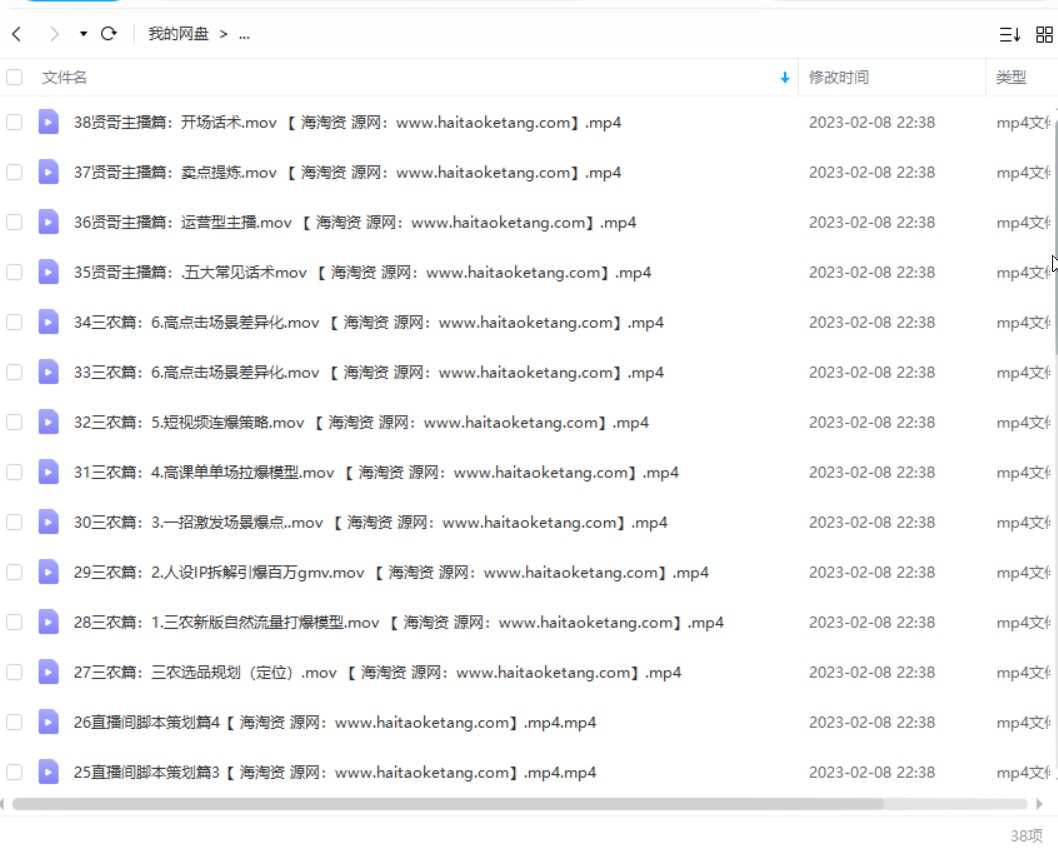Click video icon of 35贤哥主播篇 五大常见话术
The width and height of the screenshot is (1058, 854).
(x=48, y=272)
